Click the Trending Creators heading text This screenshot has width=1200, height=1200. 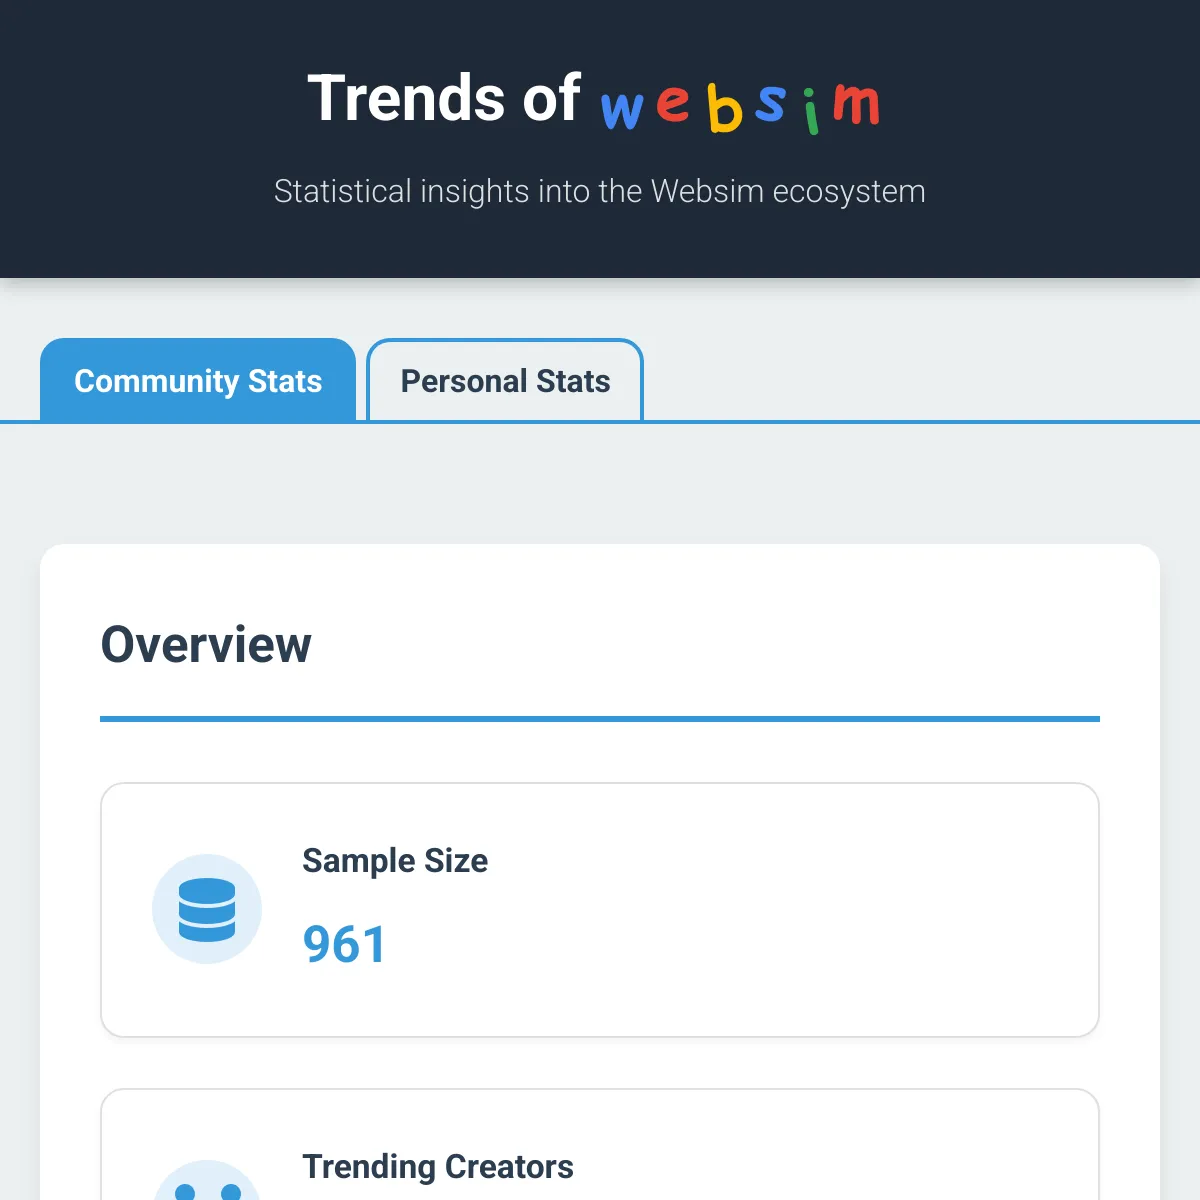click(x=438, y=1166)
